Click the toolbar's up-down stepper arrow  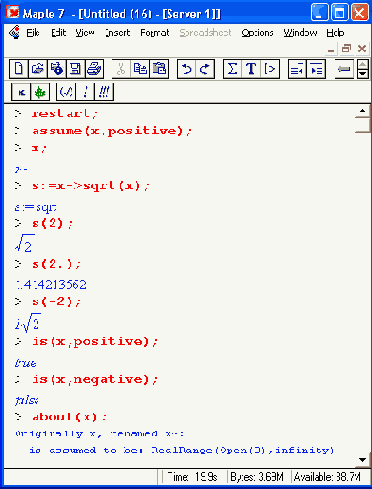[363, 69]
